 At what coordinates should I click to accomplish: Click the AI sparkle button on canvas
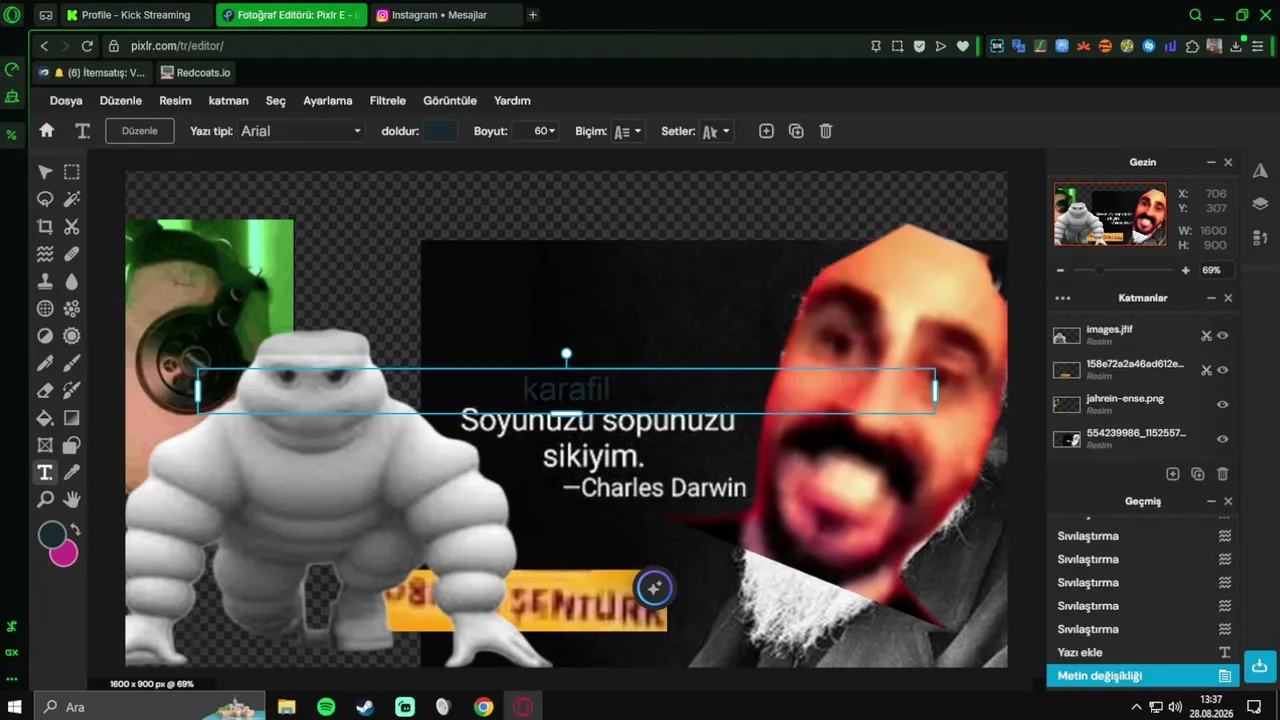coord(654,588)
